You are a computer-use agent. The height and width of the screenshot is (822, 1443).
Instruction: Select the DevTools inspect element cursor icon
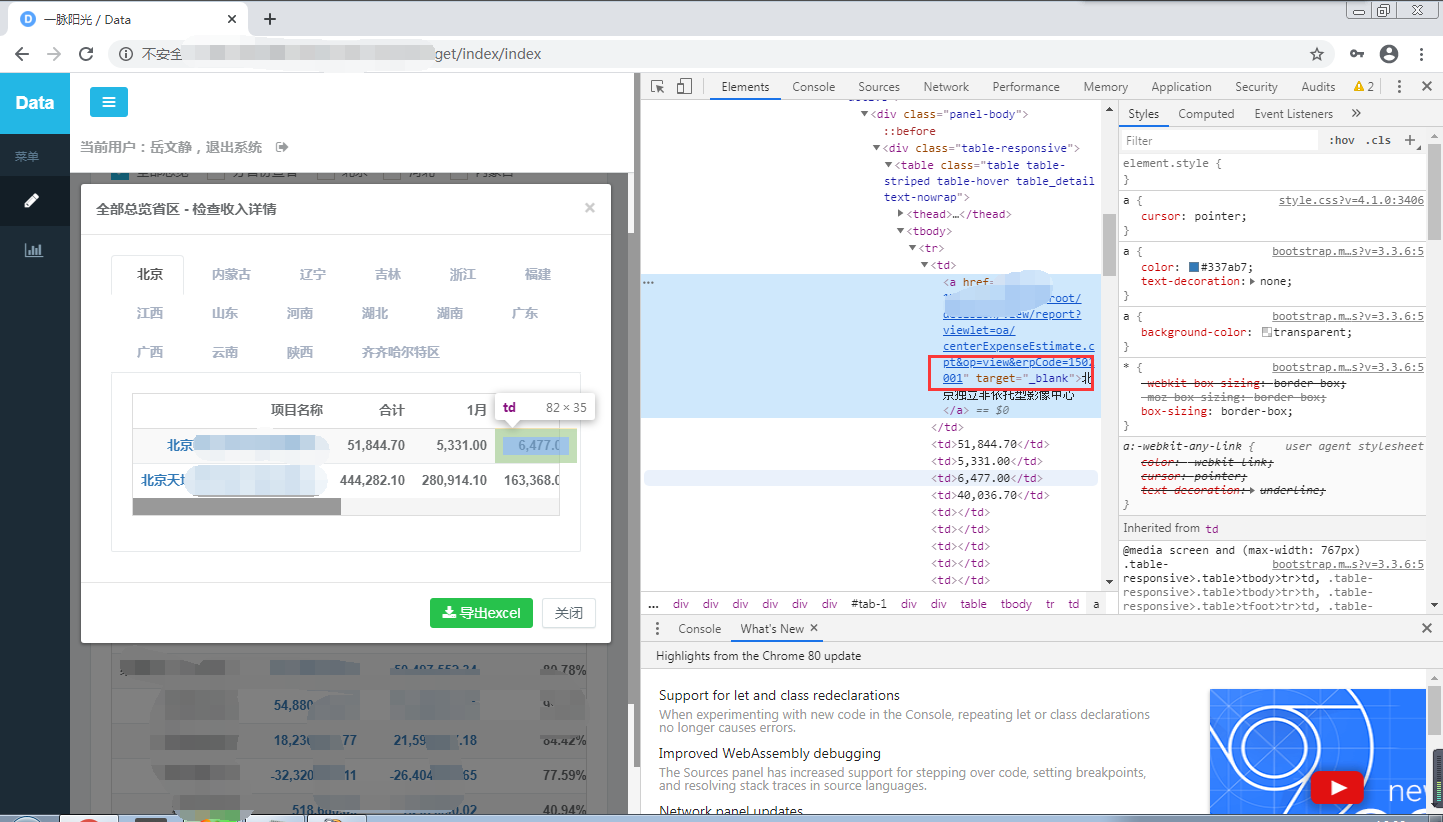click(658, 87)
